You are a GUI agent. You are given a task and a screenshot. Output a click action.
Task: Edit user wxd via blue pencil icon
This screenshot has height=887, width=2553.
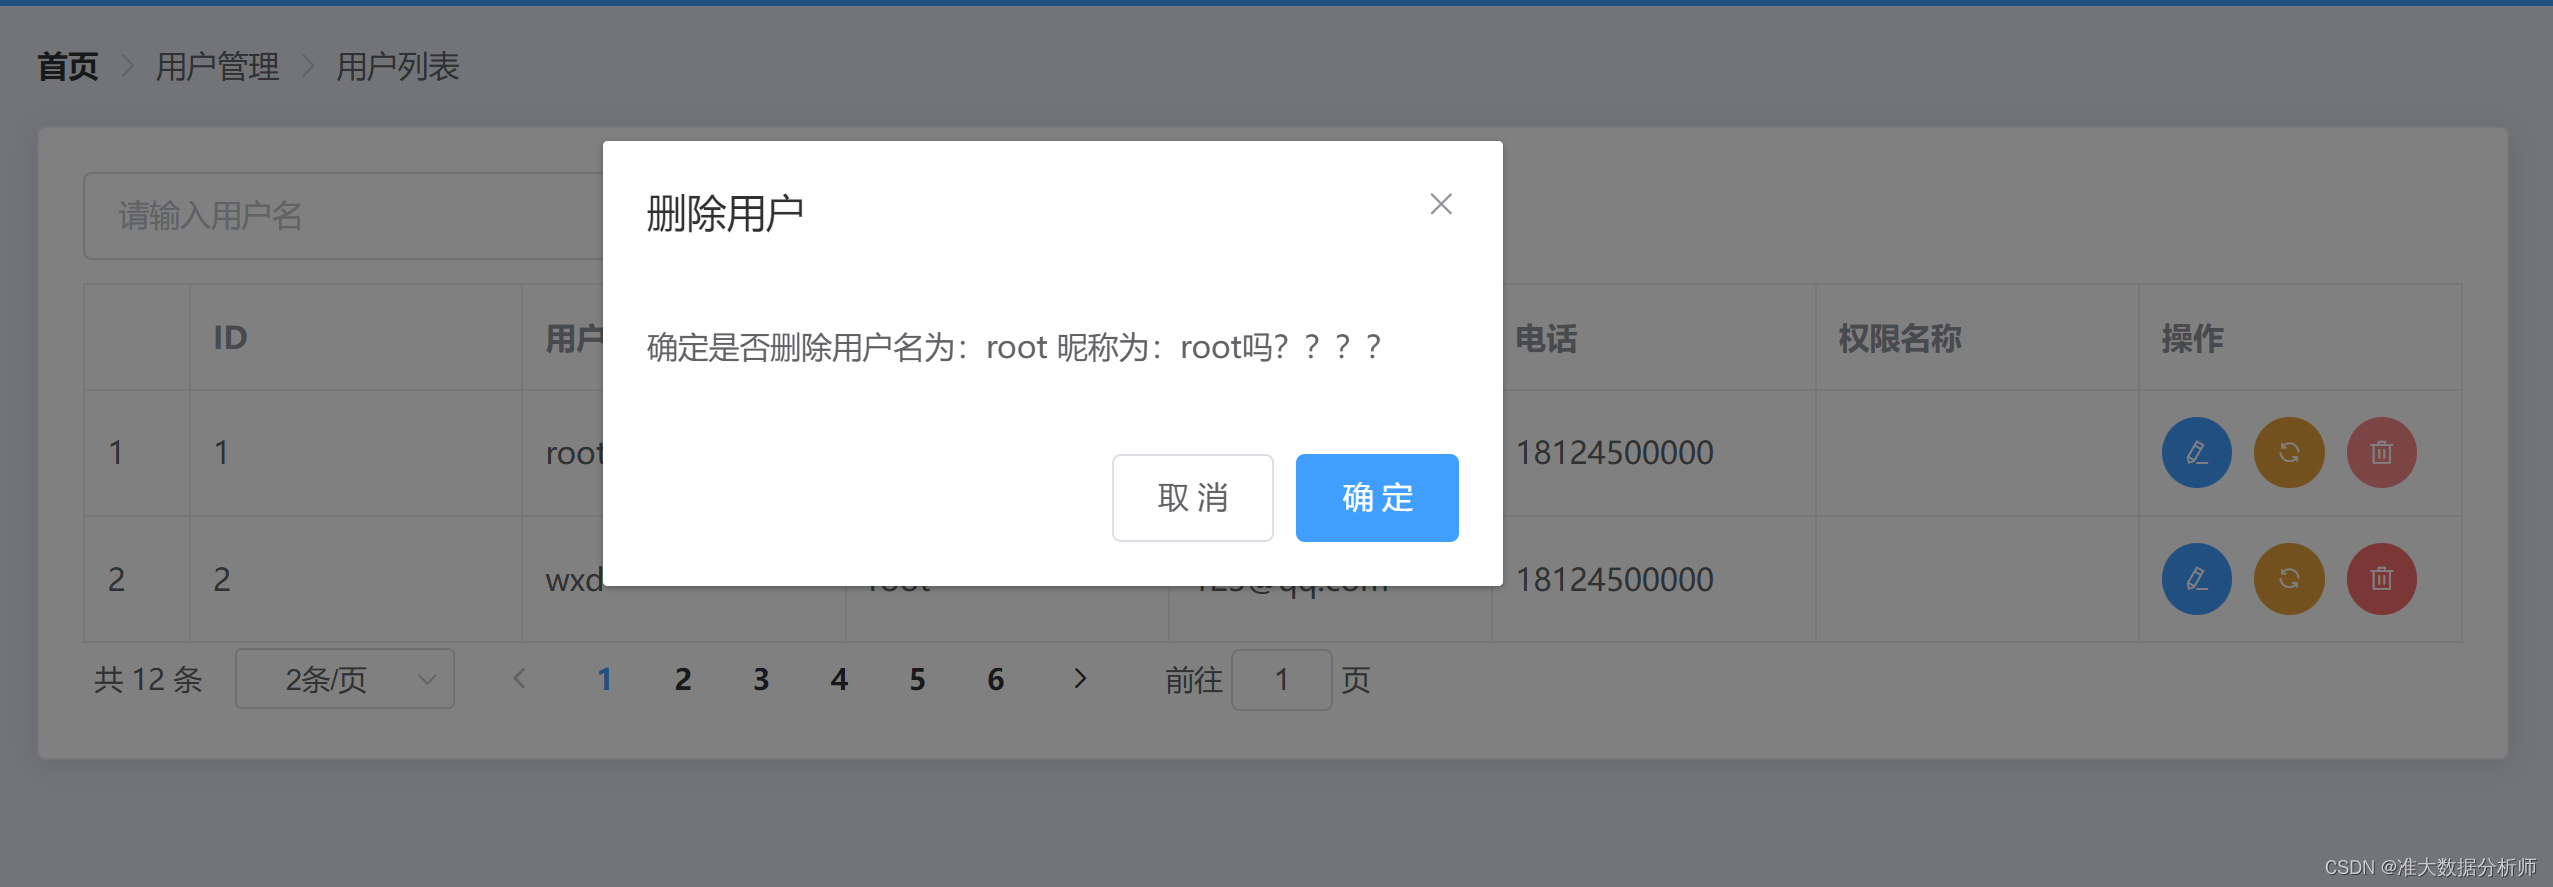[2196, 579]
